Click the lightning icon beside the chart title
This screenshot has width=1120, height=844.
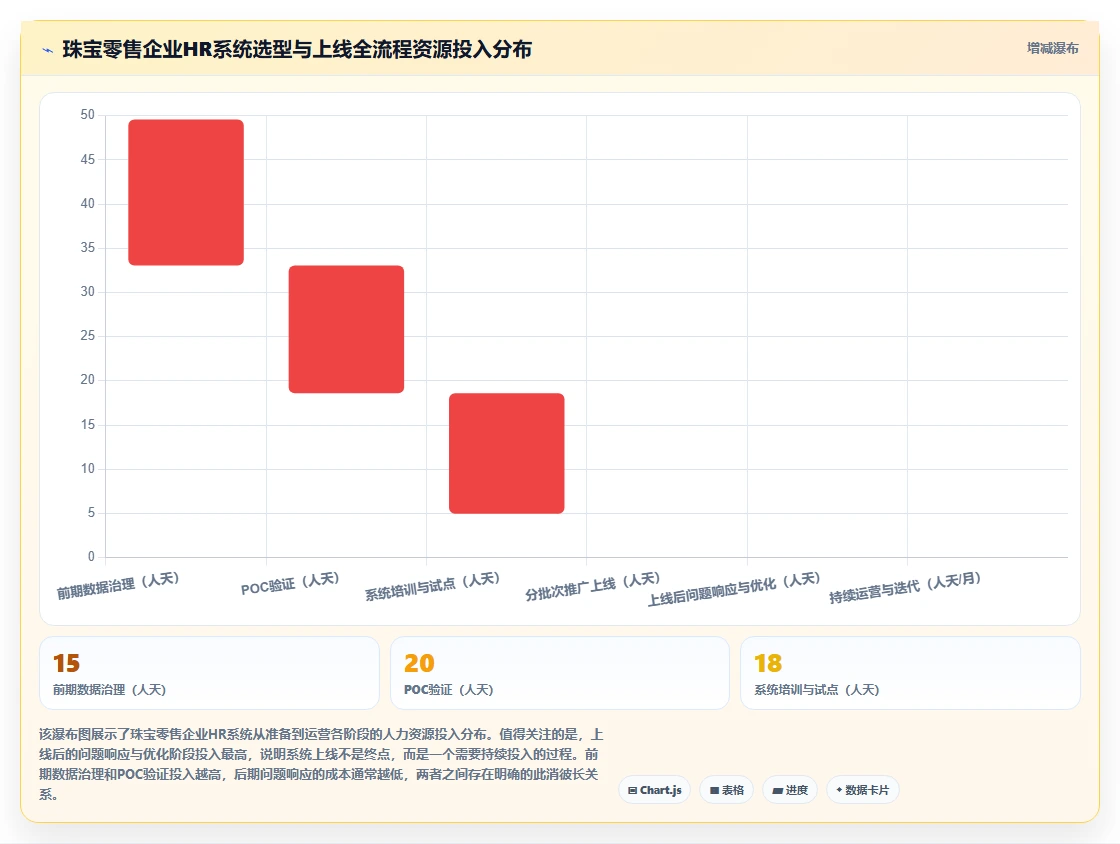pos(48,50)
